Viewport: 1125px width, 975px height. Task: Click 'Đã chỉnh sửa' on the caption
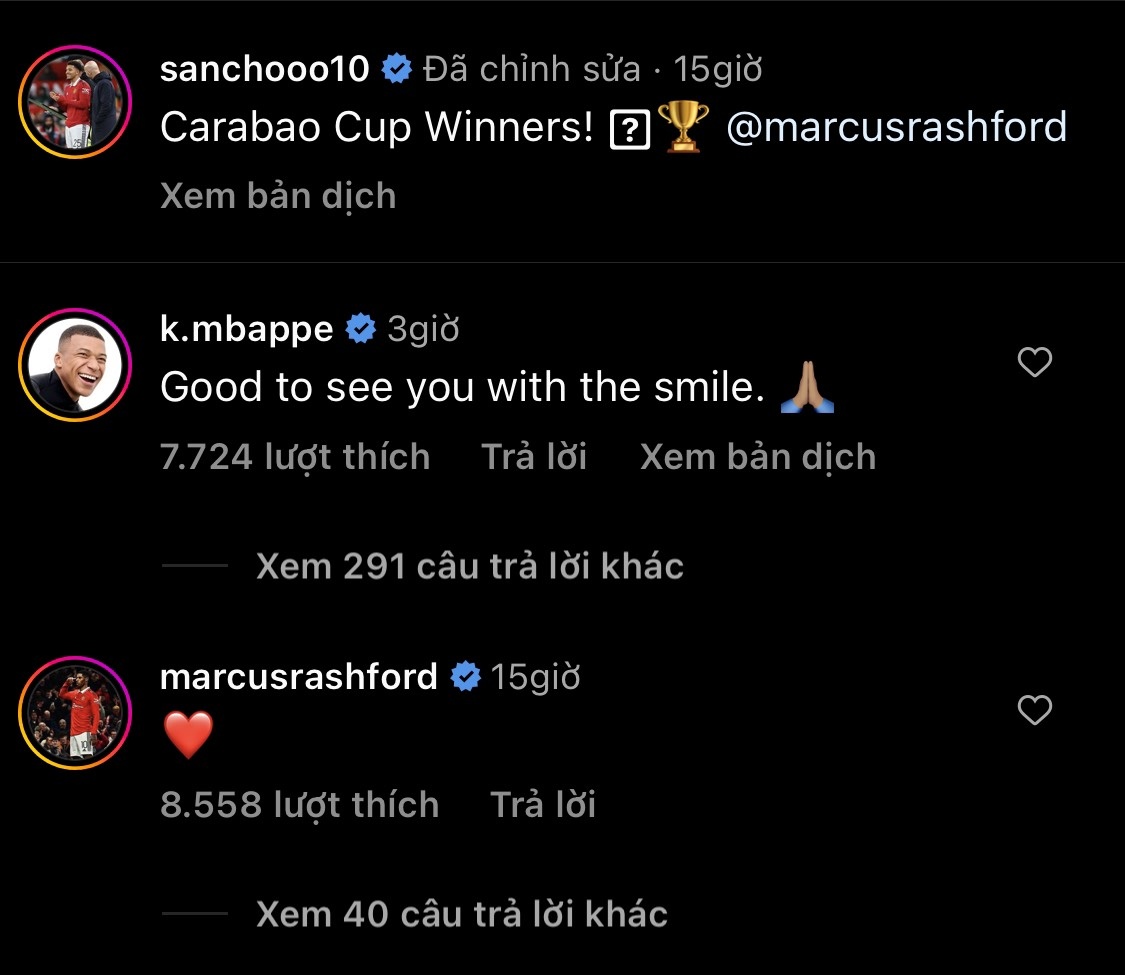[528, 69]
